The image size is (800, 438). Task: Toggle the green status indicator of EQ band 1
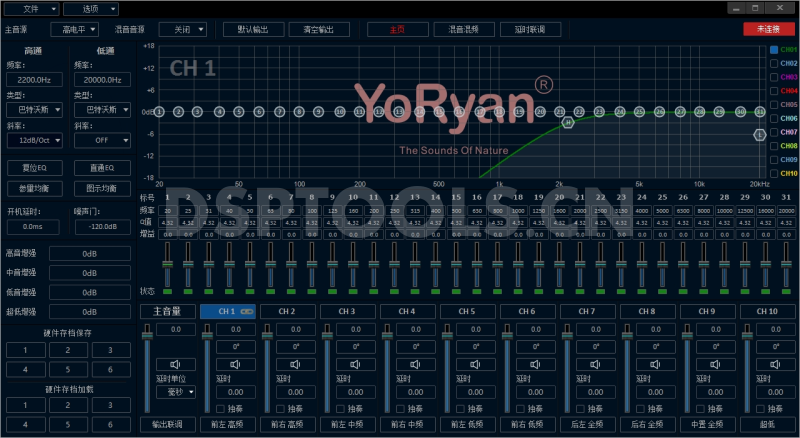click(x=167, y=291)
